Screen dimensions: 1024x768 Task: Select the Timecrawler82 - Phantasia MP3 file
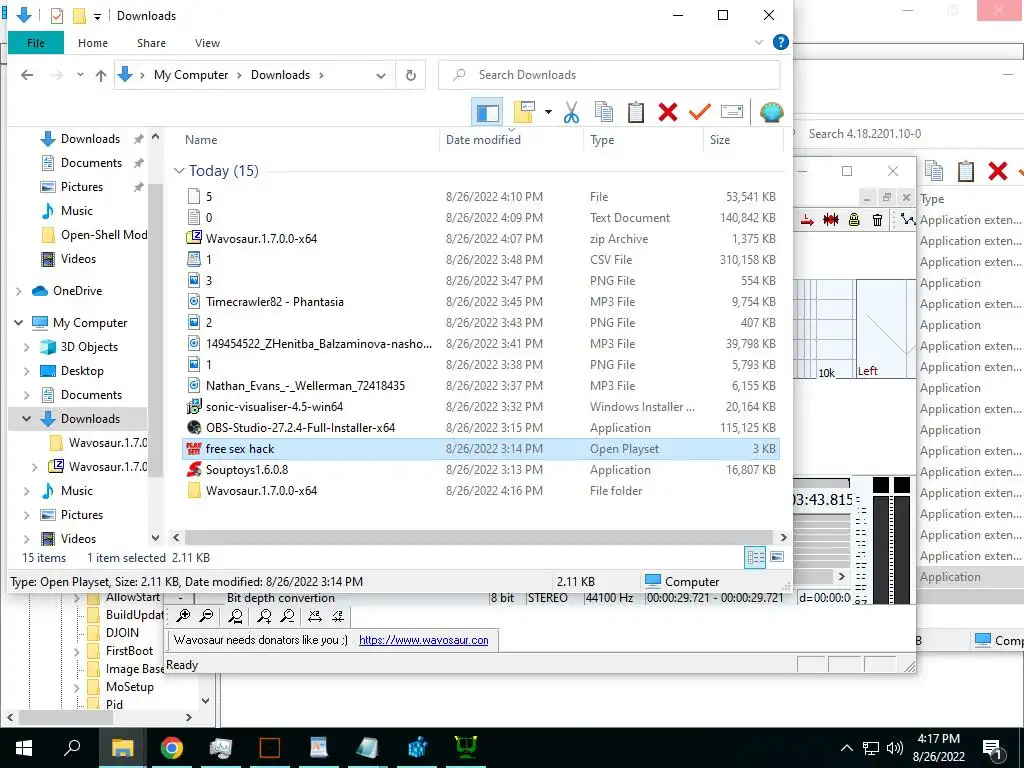pos(480,302)
